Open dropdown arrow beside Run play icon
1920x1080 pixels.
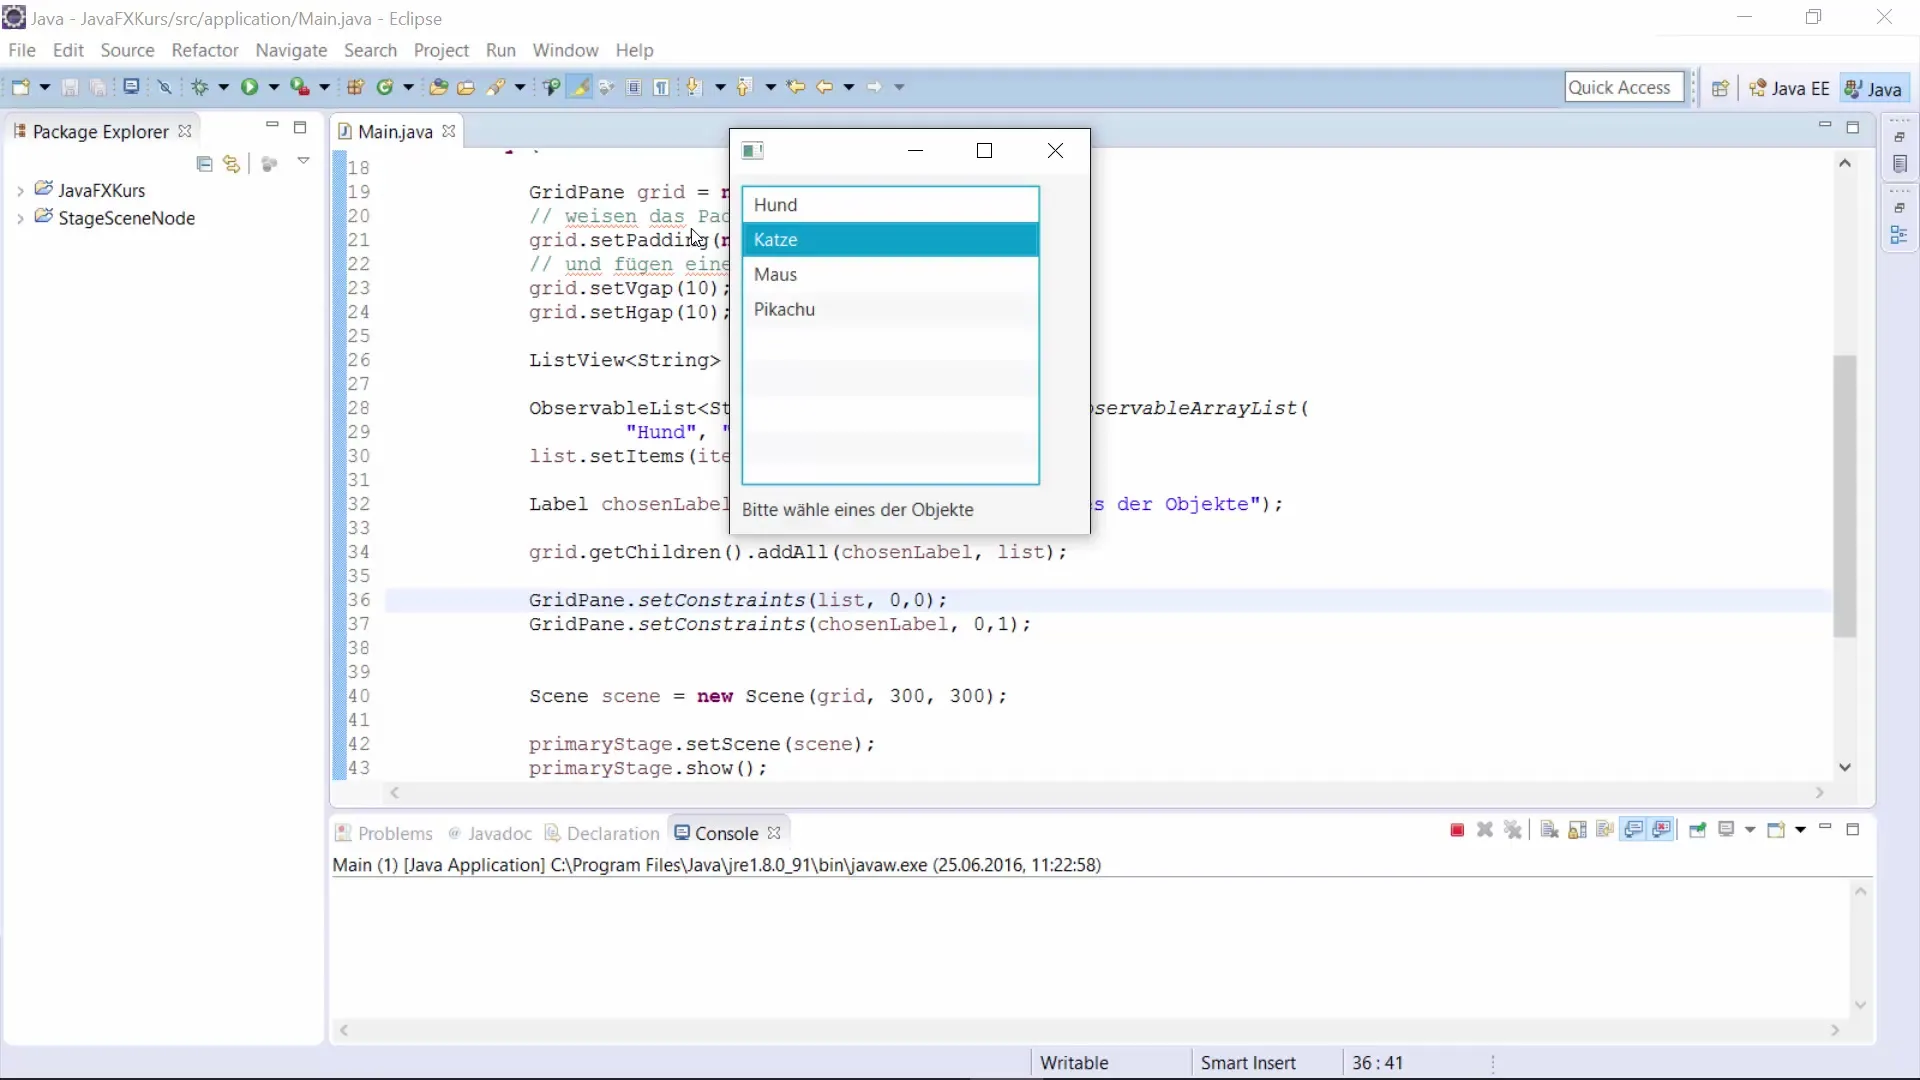273,88
